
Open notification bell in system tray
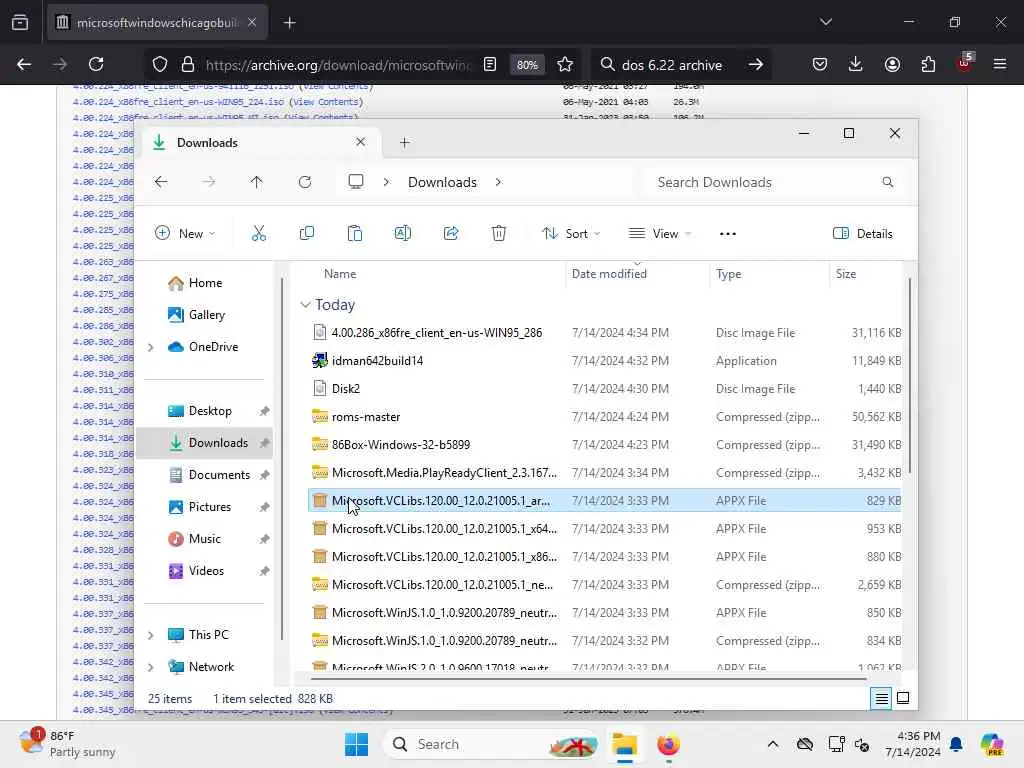[x=956, y=744]
